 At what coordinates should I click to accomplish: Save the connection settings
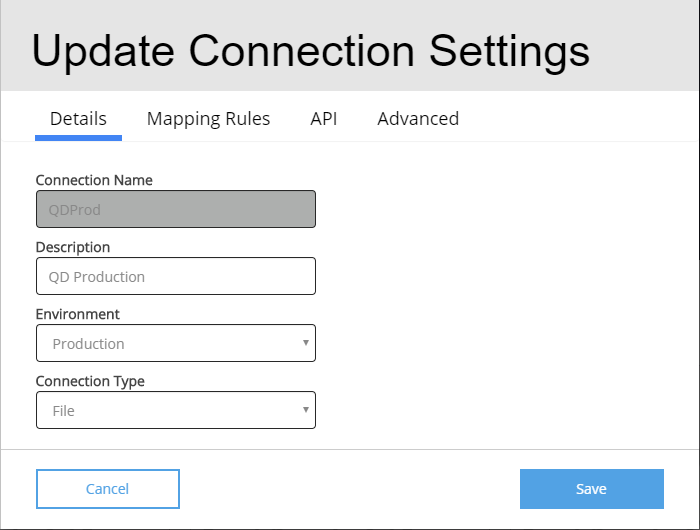click(592, 489)
